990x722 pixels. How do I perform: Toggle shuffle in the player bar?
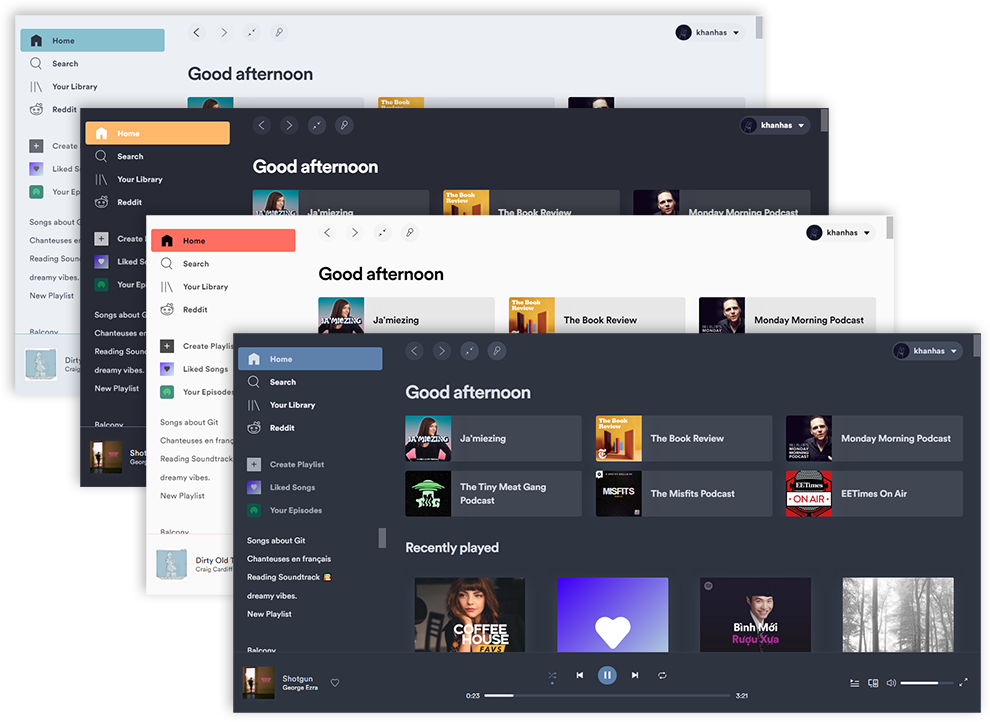click(x=552, y=675)
